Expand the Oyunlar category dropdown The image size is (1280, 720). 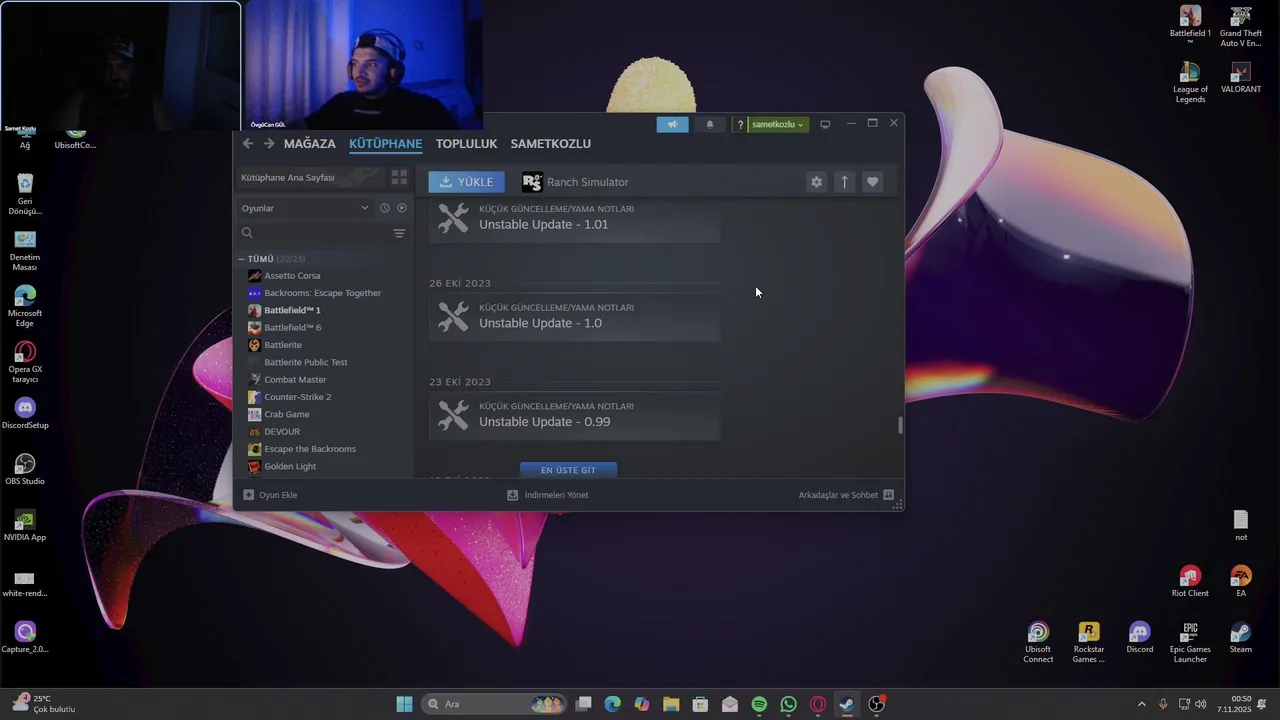[305, 208]
